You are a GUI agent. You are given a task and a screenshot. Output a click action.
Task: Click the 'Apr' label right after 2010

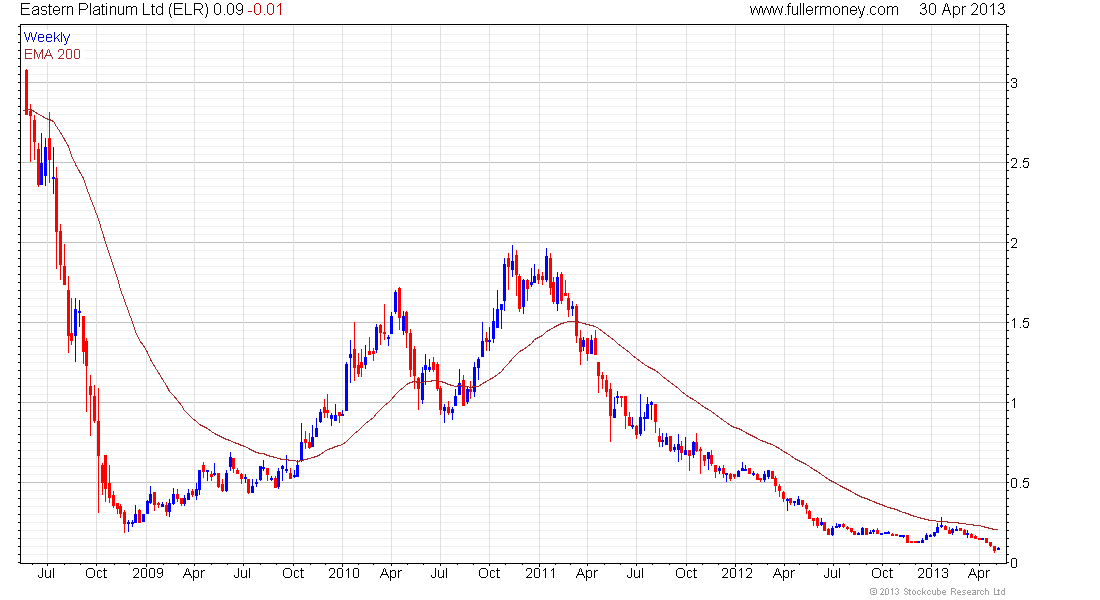coord(391,574)
